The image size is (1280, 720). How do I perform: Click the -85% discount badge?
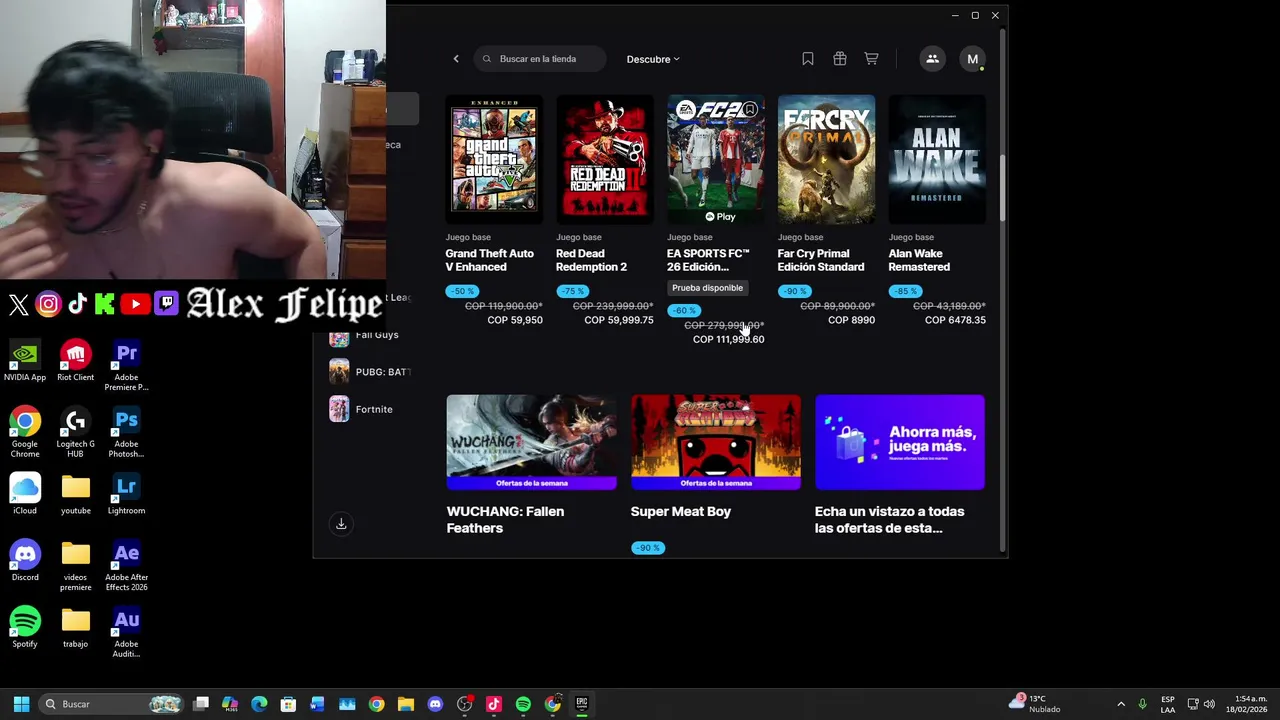pos(905,291)
